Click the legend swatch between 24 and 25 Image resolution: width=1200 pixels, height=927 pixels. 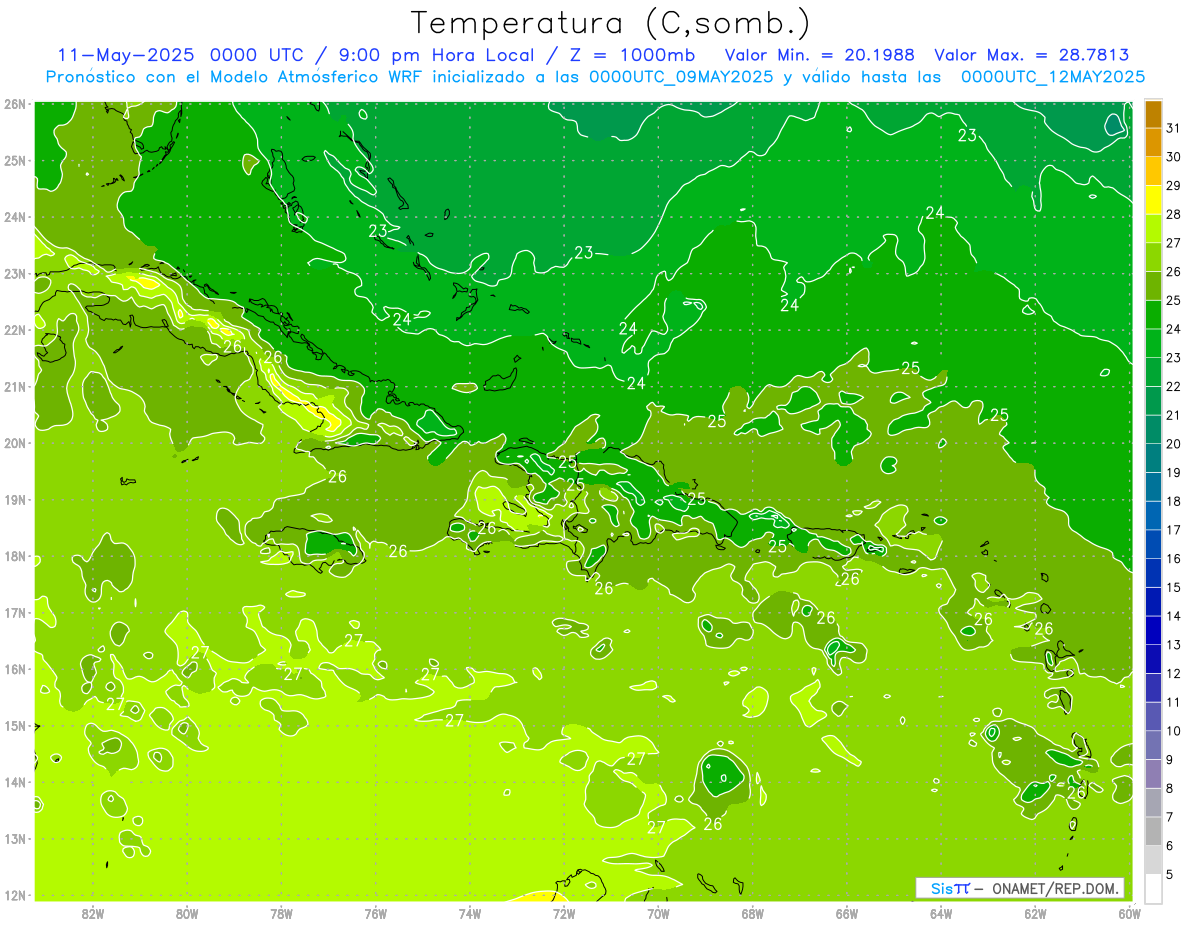click(1153, 314)
